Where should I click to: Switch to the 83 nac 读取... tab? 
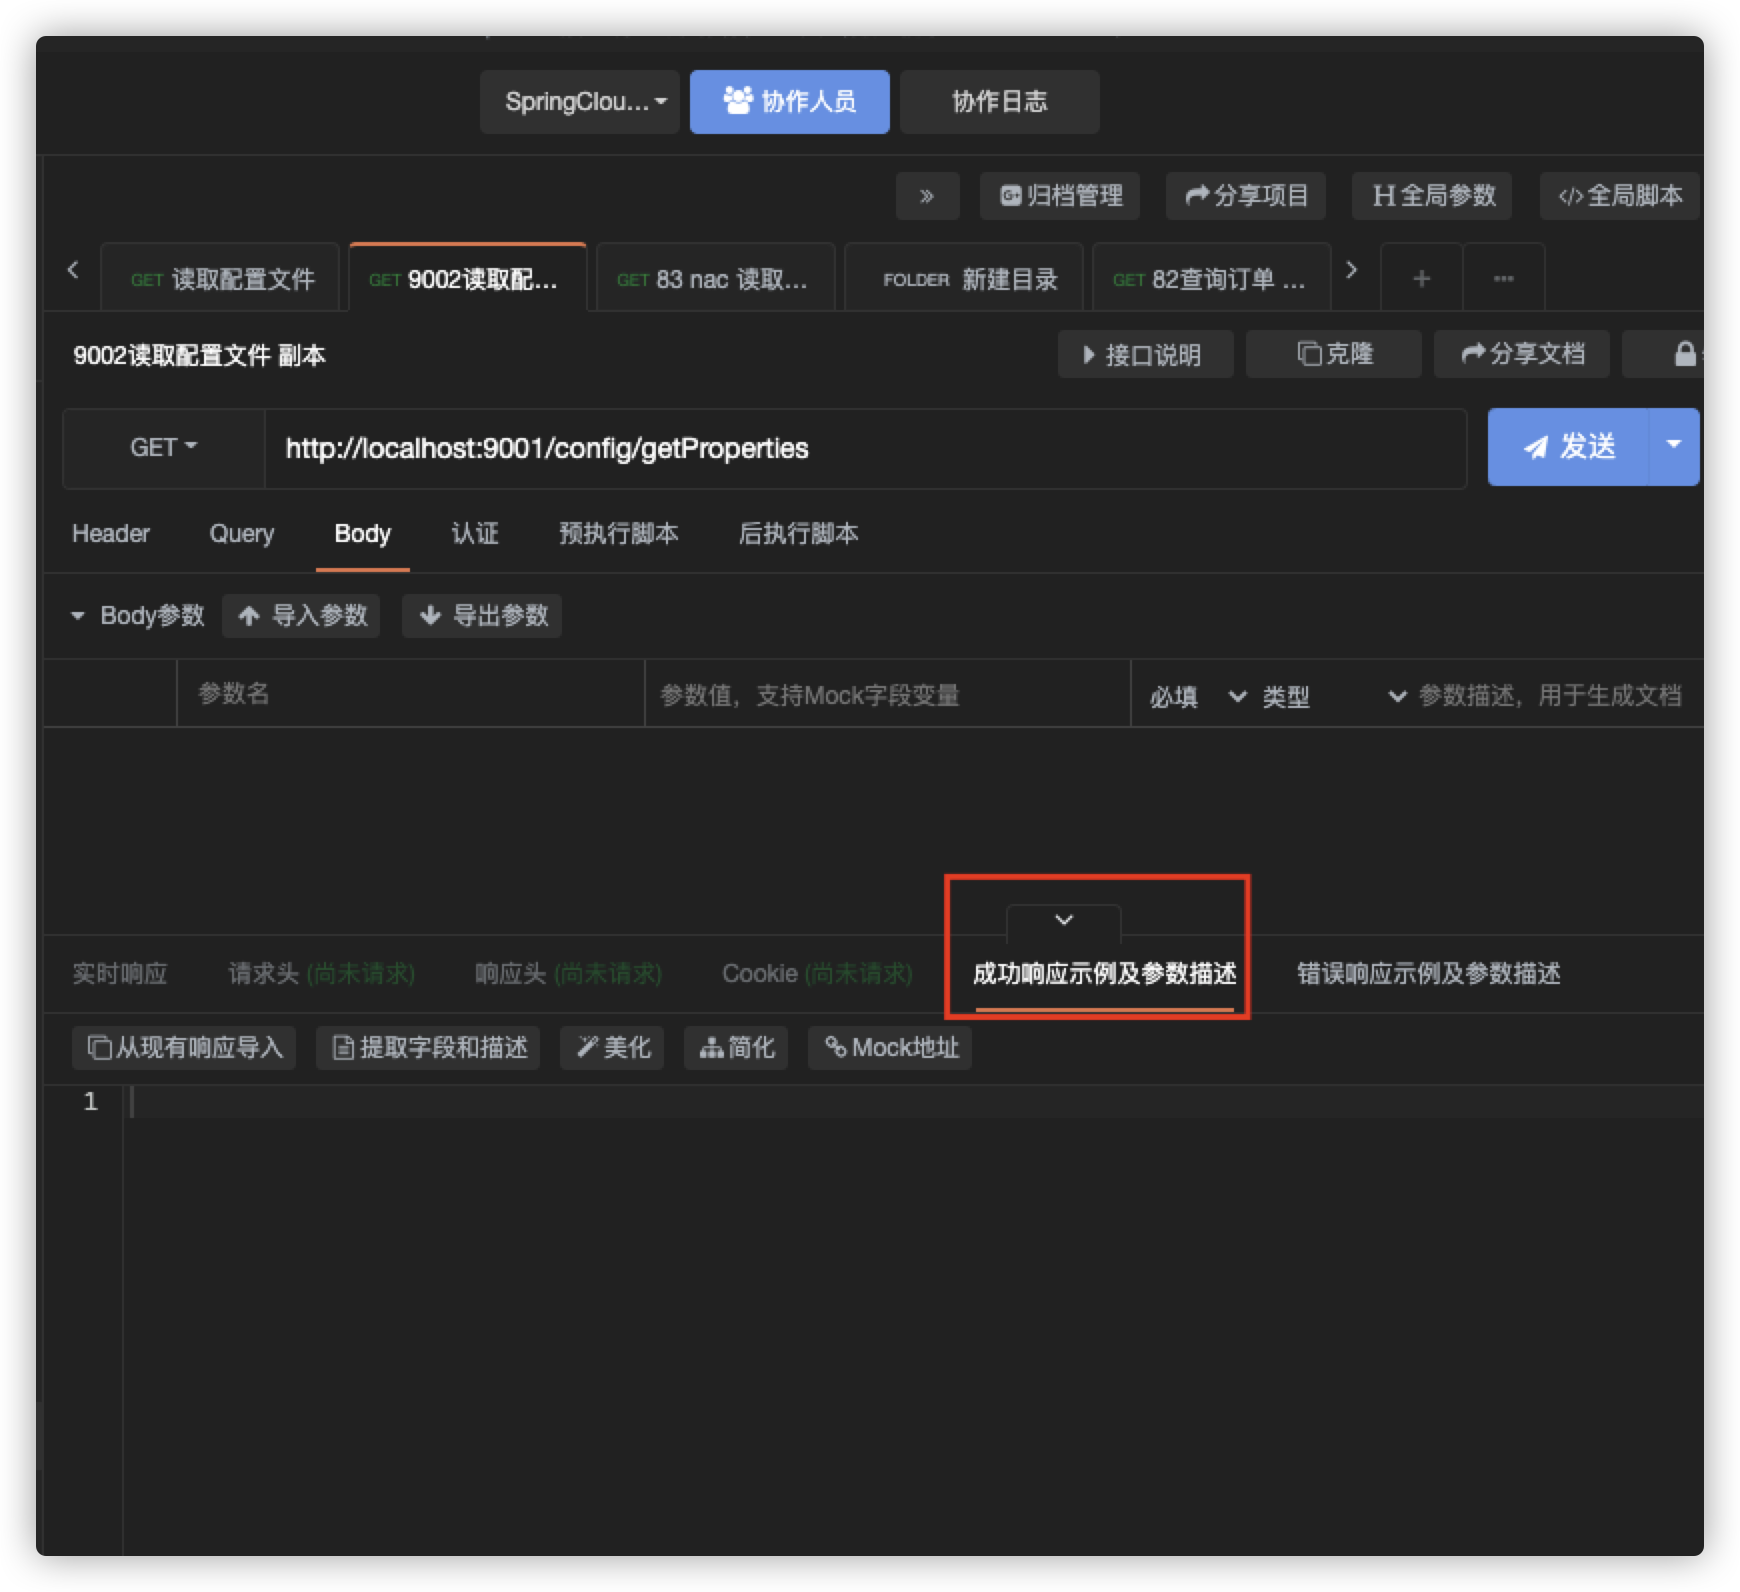(715, 279)
